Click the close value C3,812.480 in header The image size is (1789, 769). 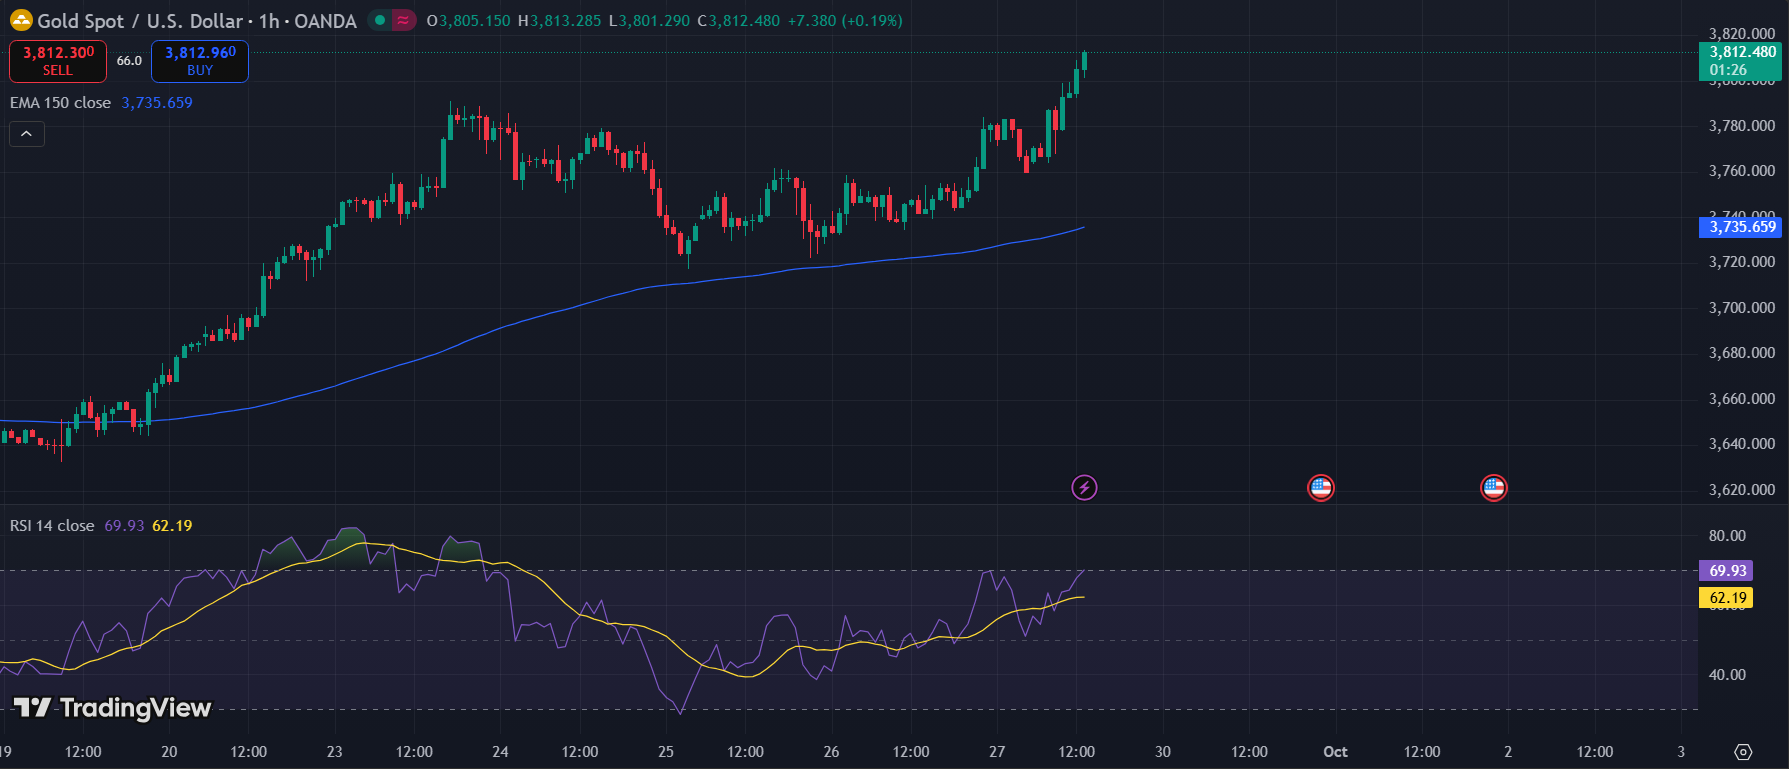tap(738, 21)
